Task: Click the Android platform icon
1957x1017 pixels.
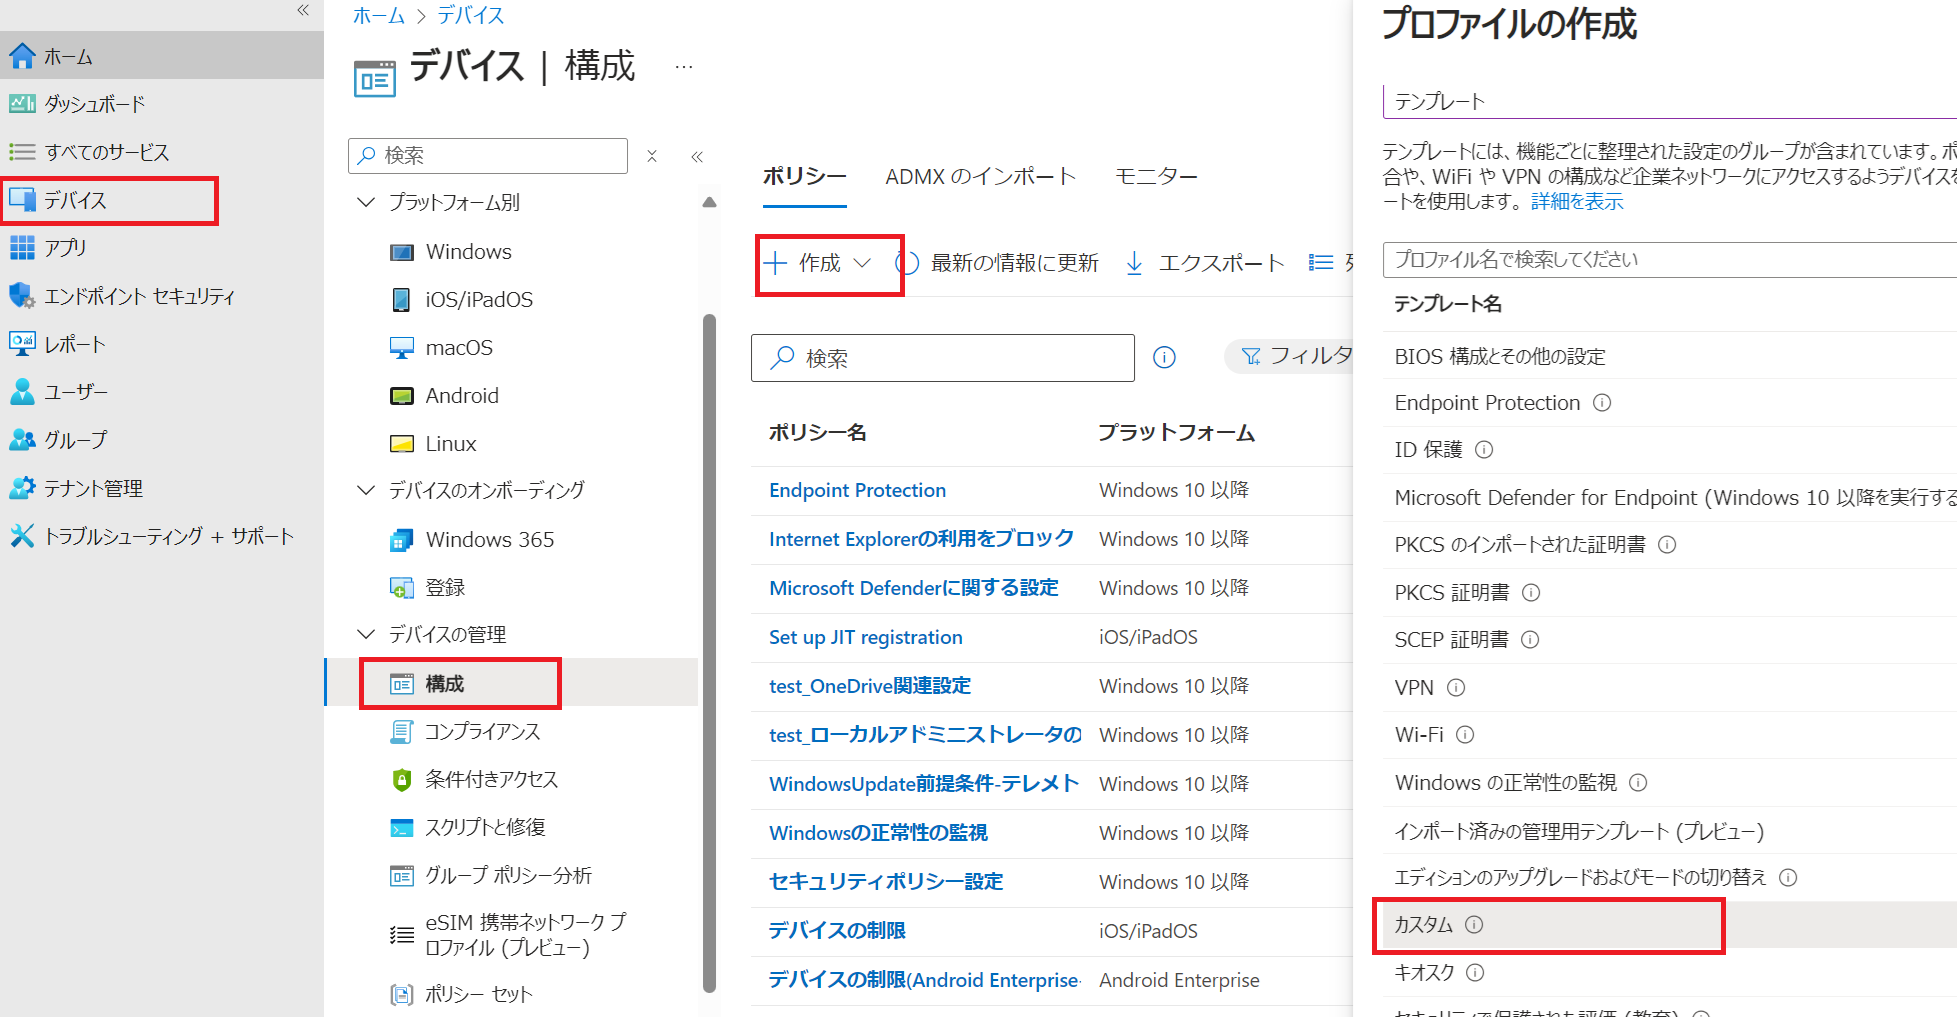Action: 401,395
